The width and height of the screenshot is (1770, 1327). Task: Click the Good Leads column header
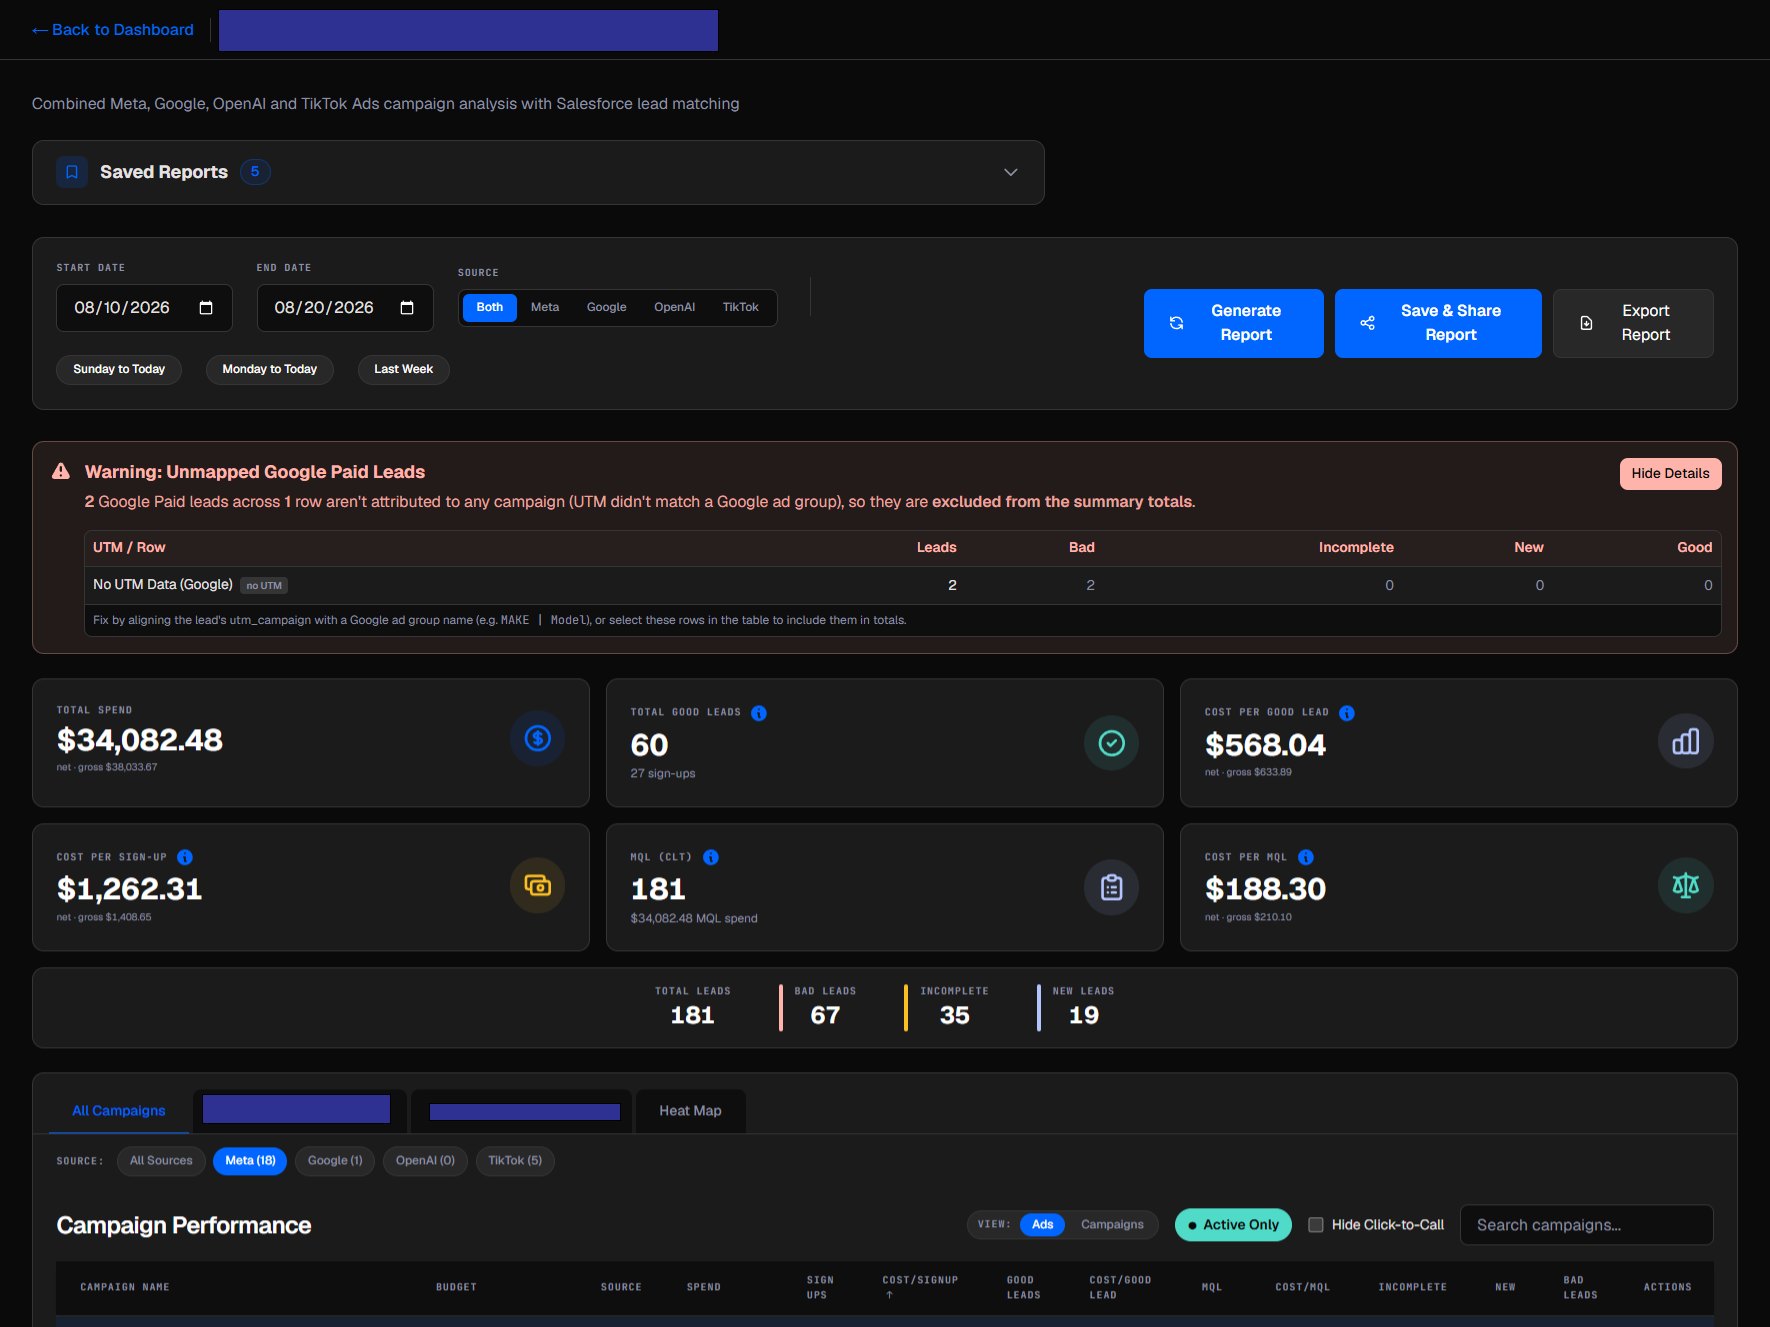tap(1023, 1287)
